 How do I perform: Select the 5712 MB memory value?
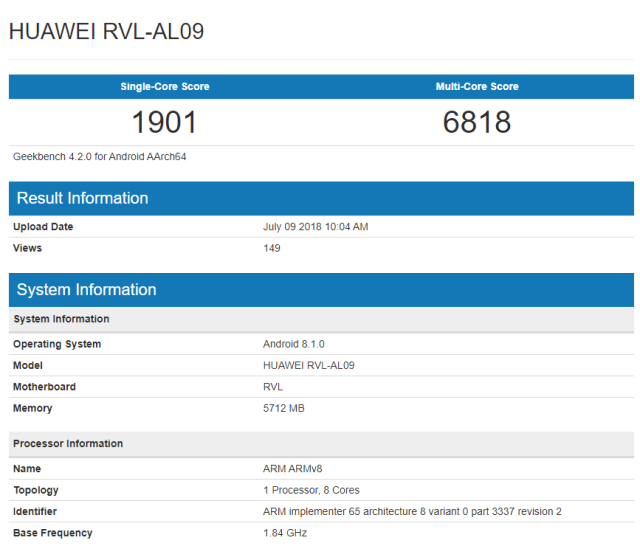284,408
